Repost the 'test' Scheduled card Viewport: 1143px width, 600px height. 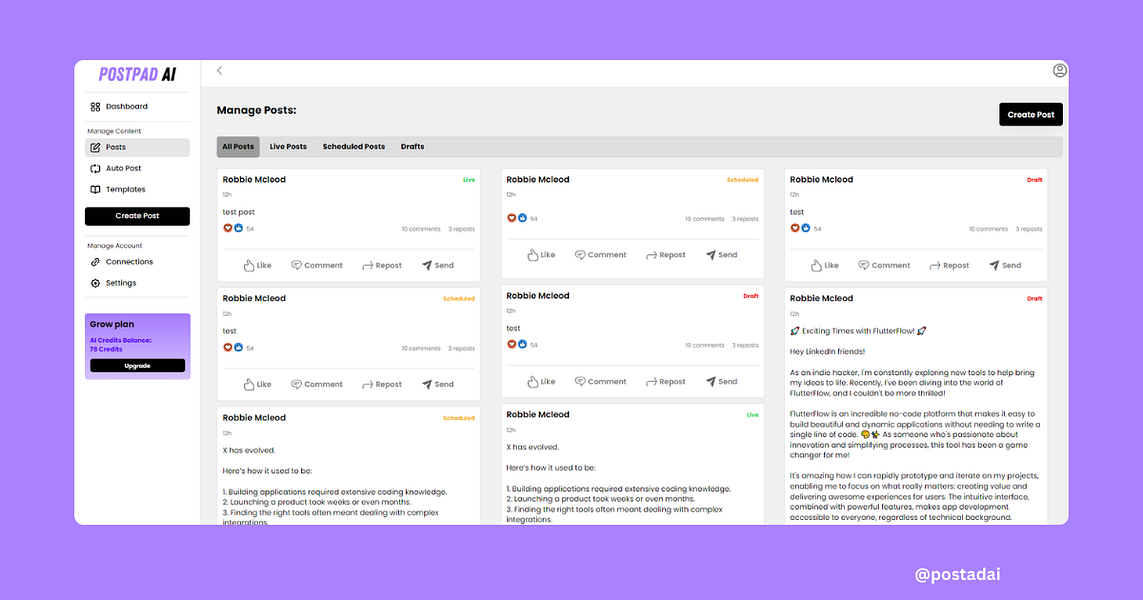[382, 384]
